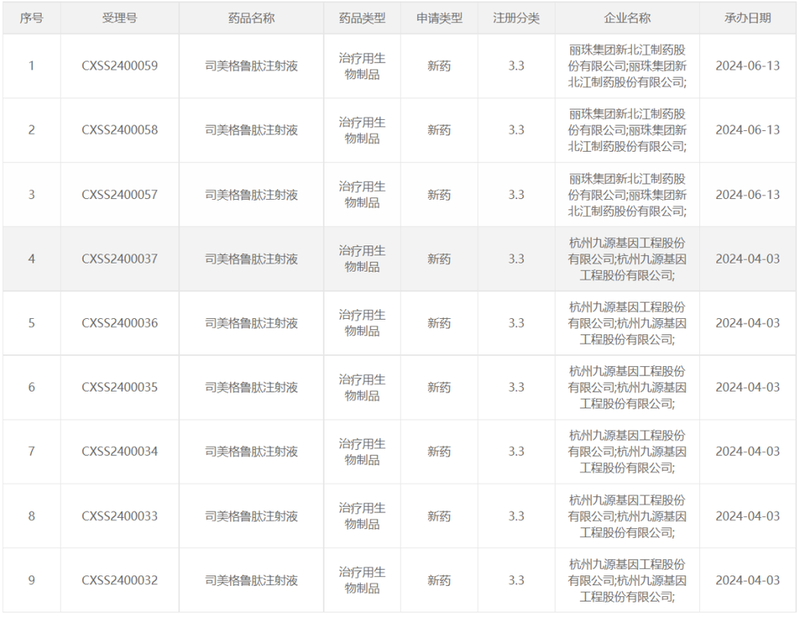Image resolution: width=800 pixels, height=617 pixels.
Task: Click the 承办日期 column header
Action: coord(748,18)
